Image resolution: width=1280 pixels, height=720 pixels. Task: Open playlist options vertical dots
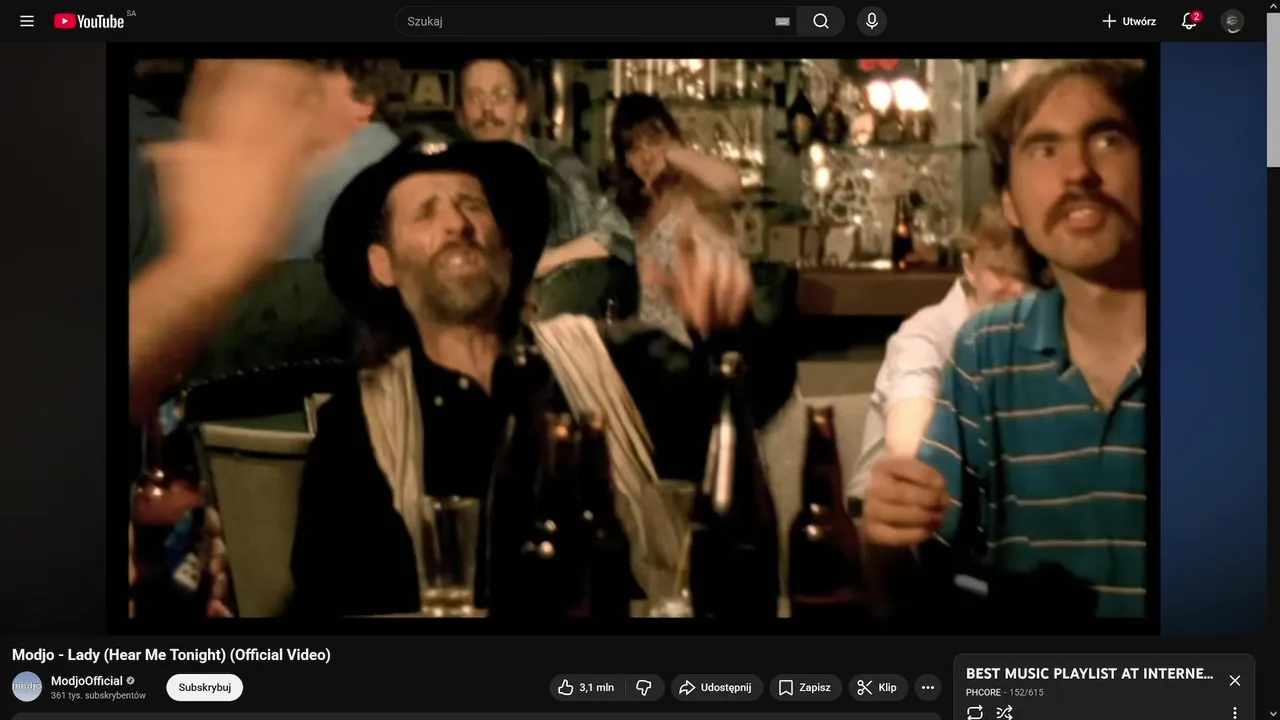(1234, 713)
